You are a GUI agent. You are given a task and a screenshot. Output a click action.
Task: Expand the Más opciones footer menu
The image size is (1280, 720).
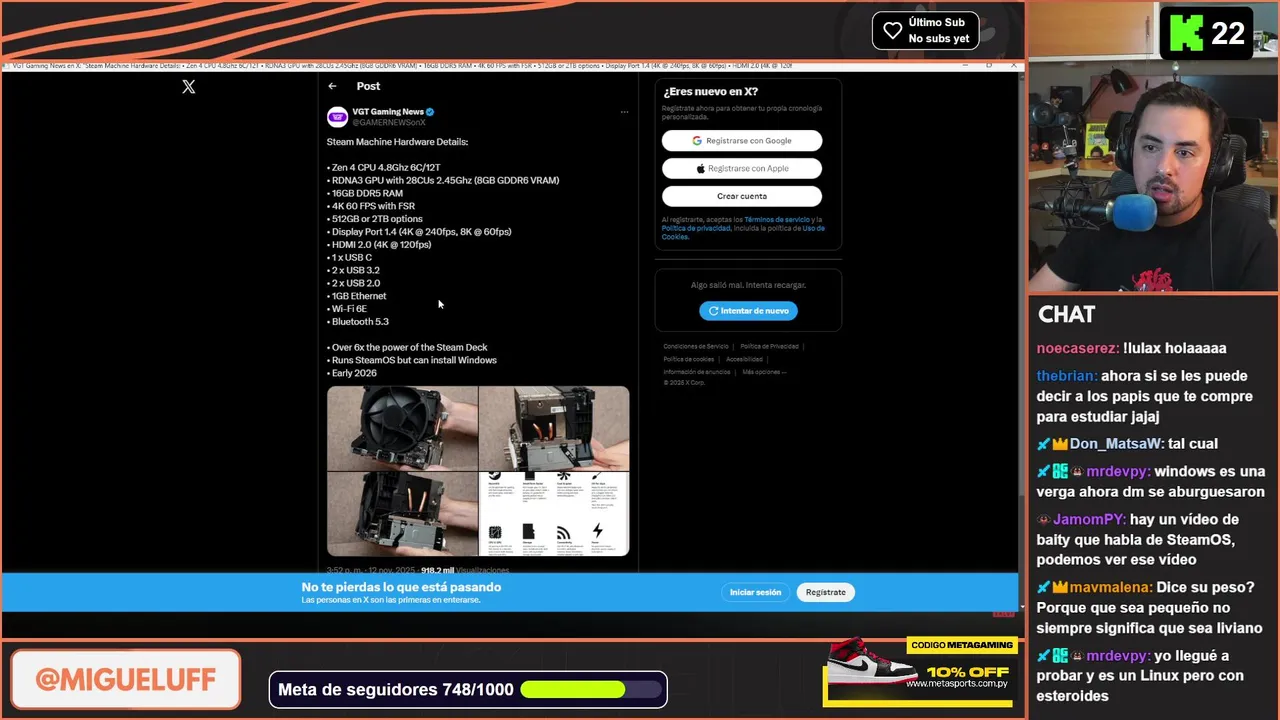point(764,372)
